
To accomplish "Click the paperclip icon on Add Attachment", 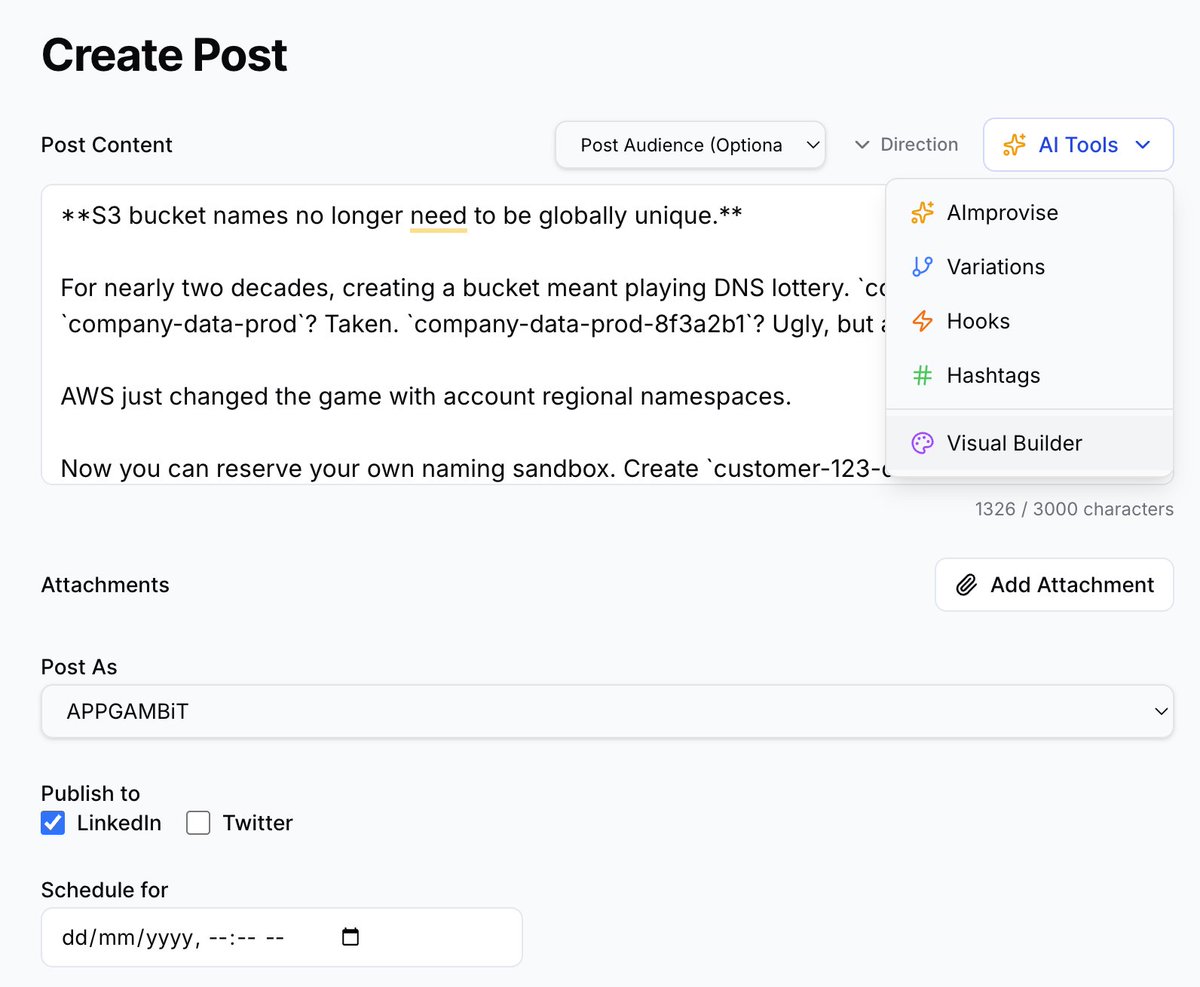I will click(966, 585).
